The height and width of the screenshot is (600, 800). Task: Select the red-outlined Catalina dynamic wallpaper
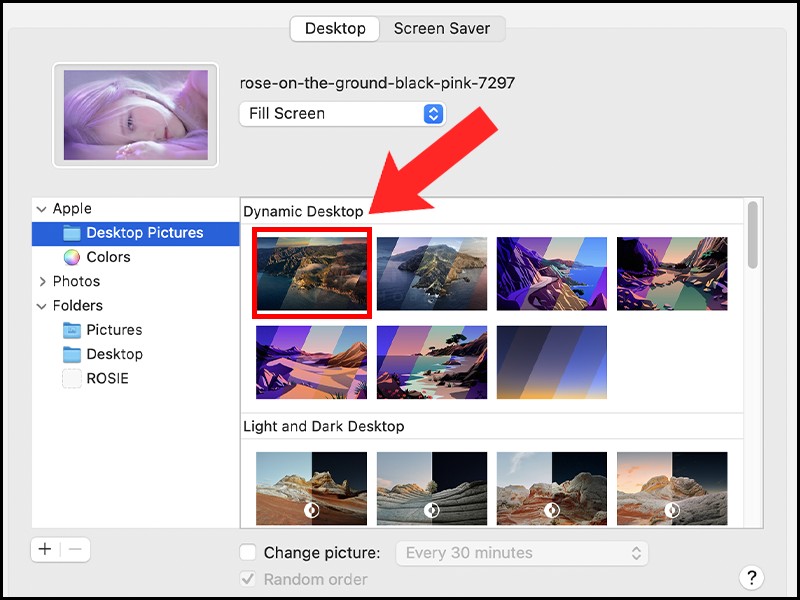tap(312, 273)
